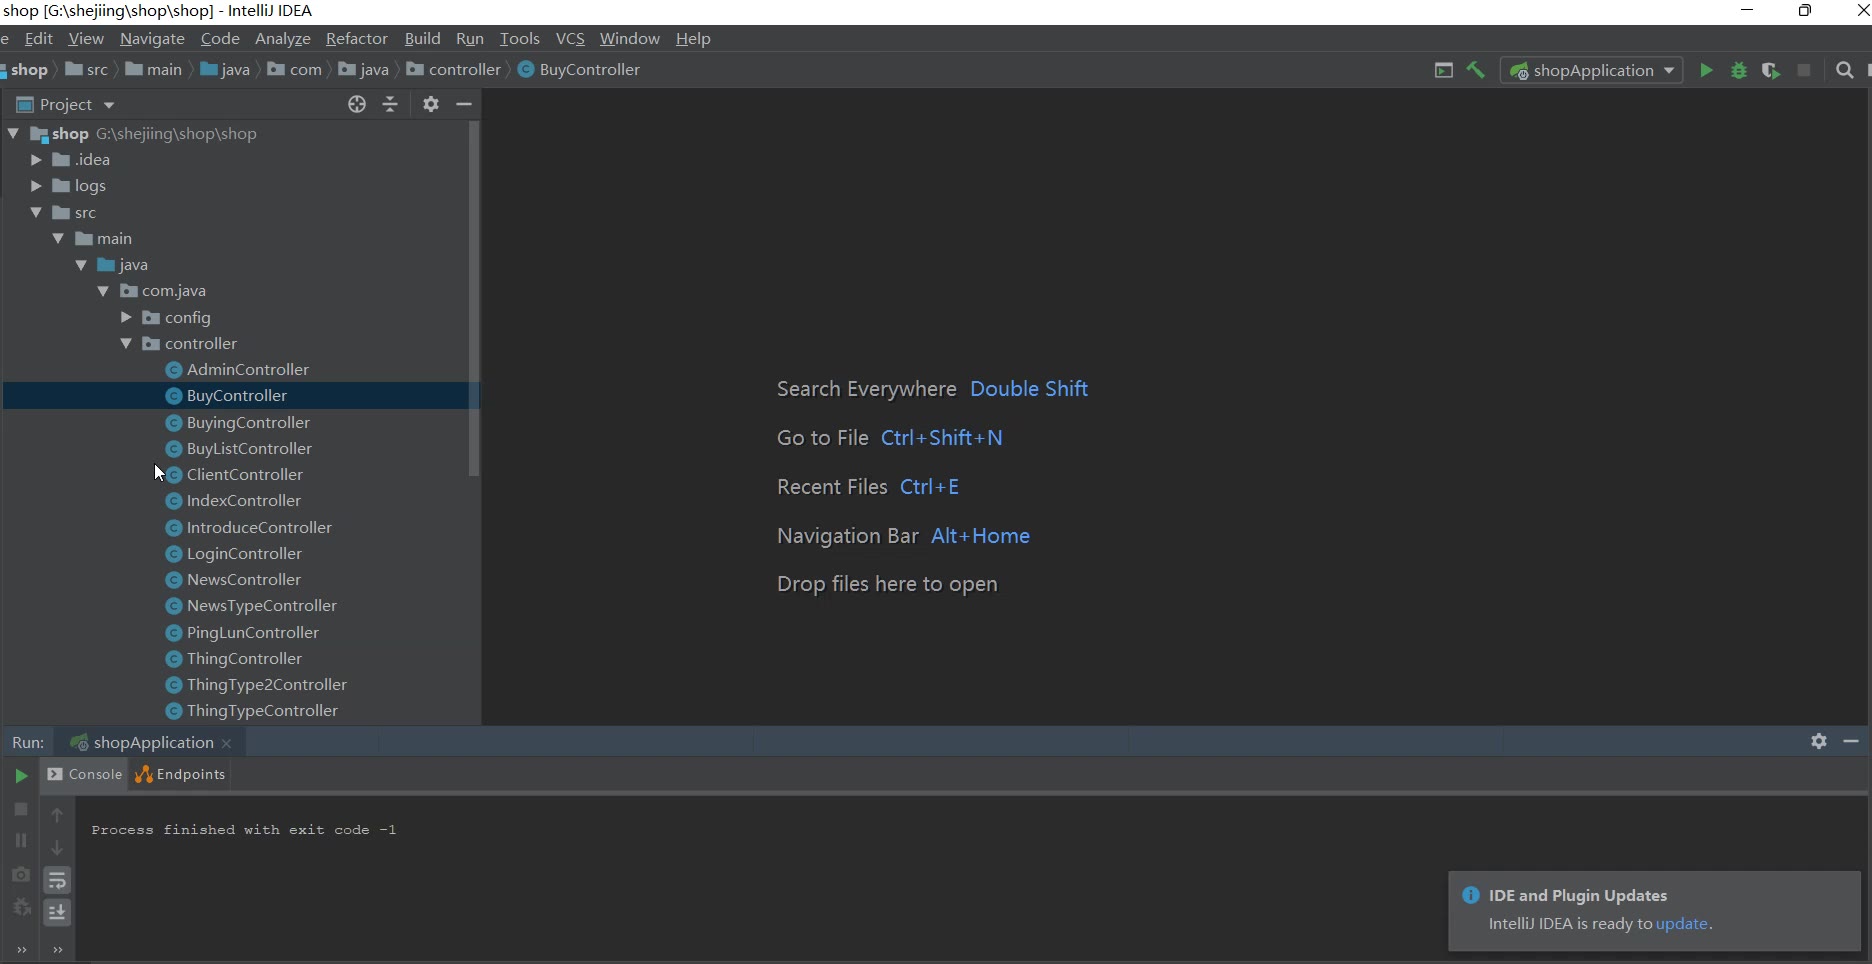1872x964 pixels.
Task: Start debugging with the bug icon
Action: click(1739, 70)
